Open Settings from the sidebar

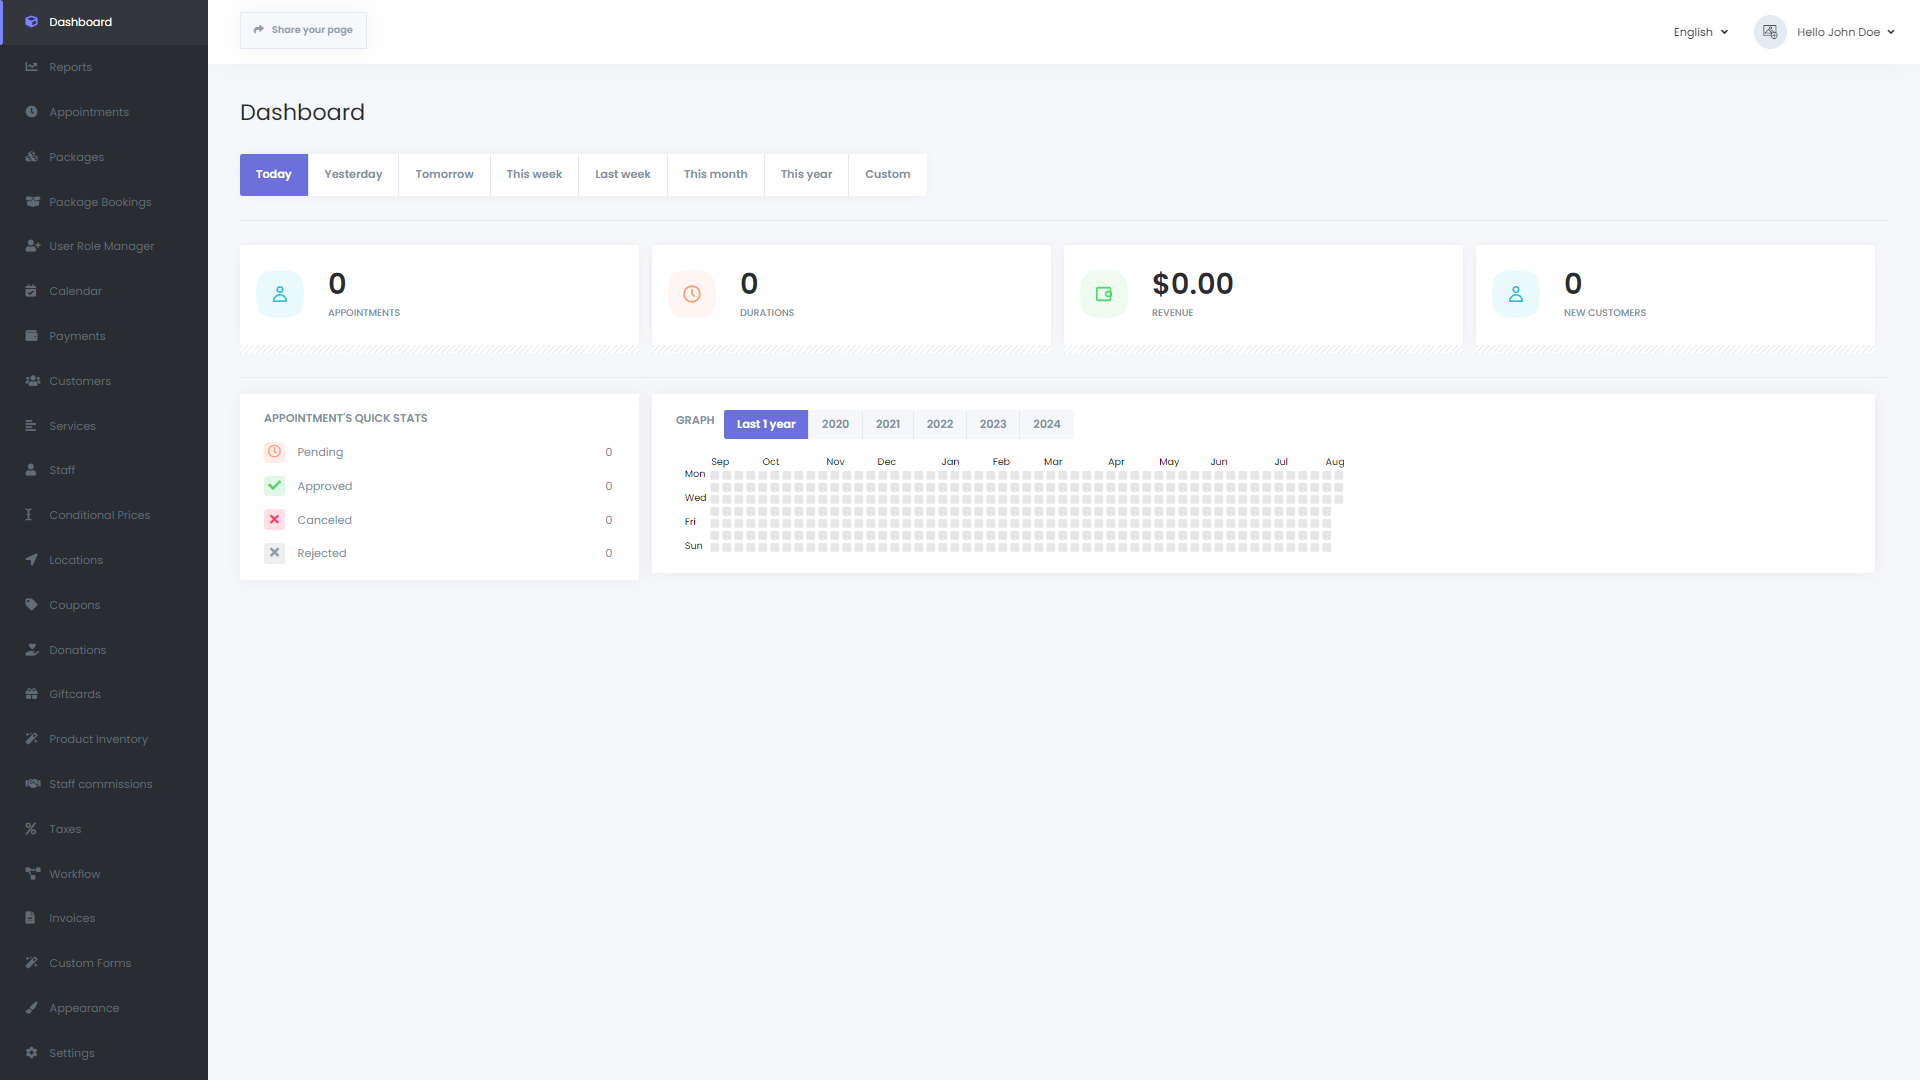coord(71,1052)
